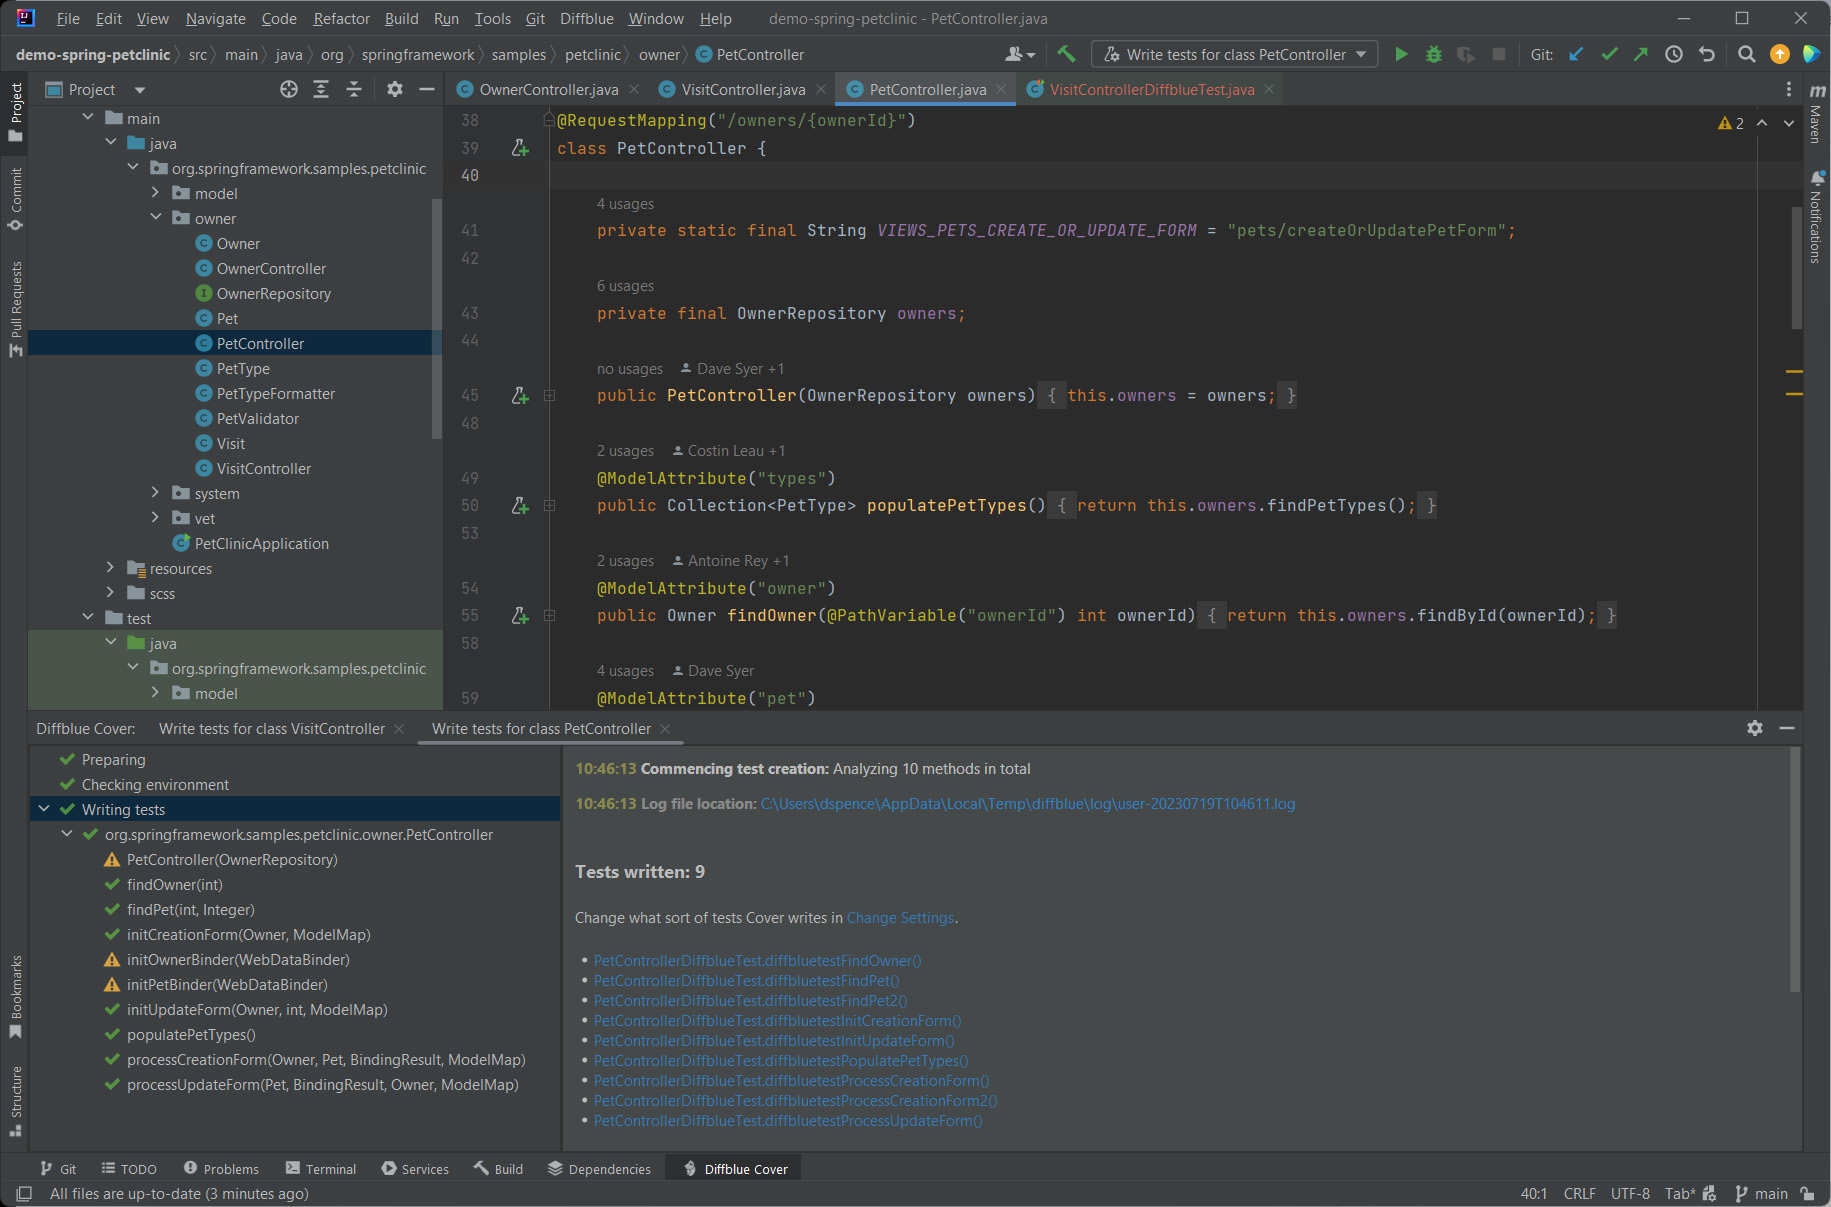Switch to the OwnerController.java editor tab
1831x1207 pixels.
tap(548, 90)
